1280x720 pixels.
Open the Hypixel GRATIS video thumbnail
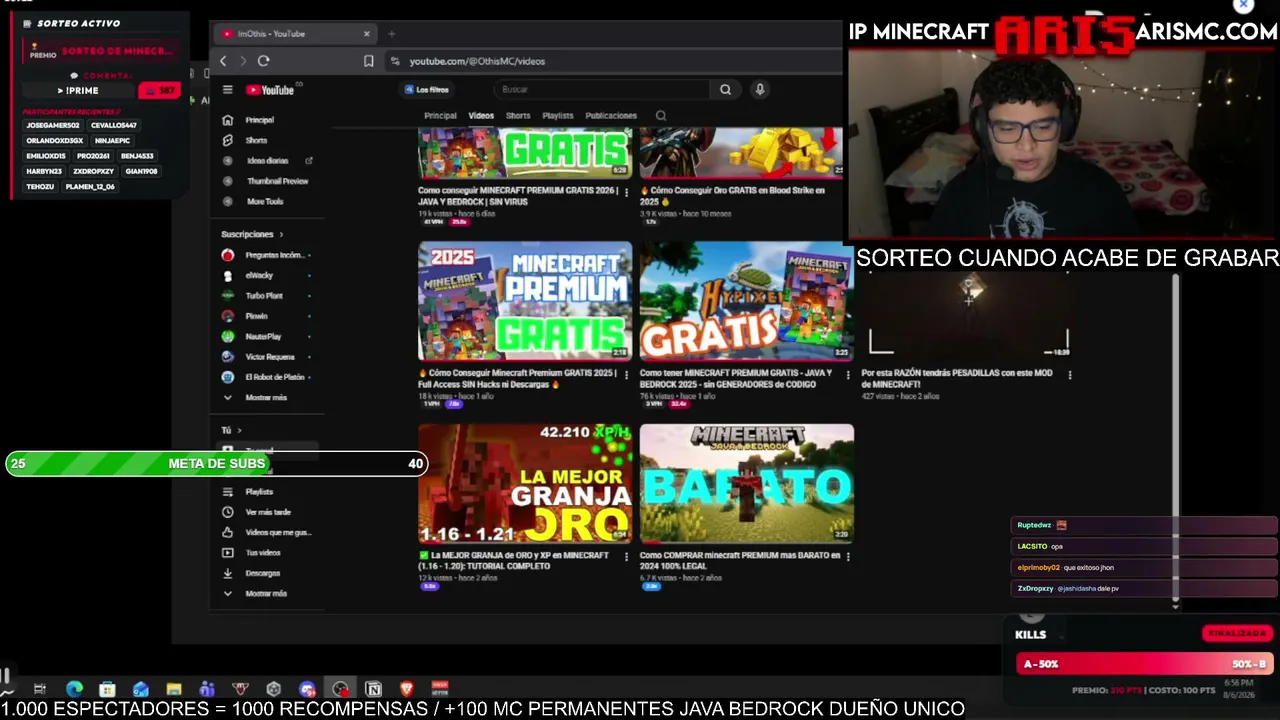click(x=746, y=301)
